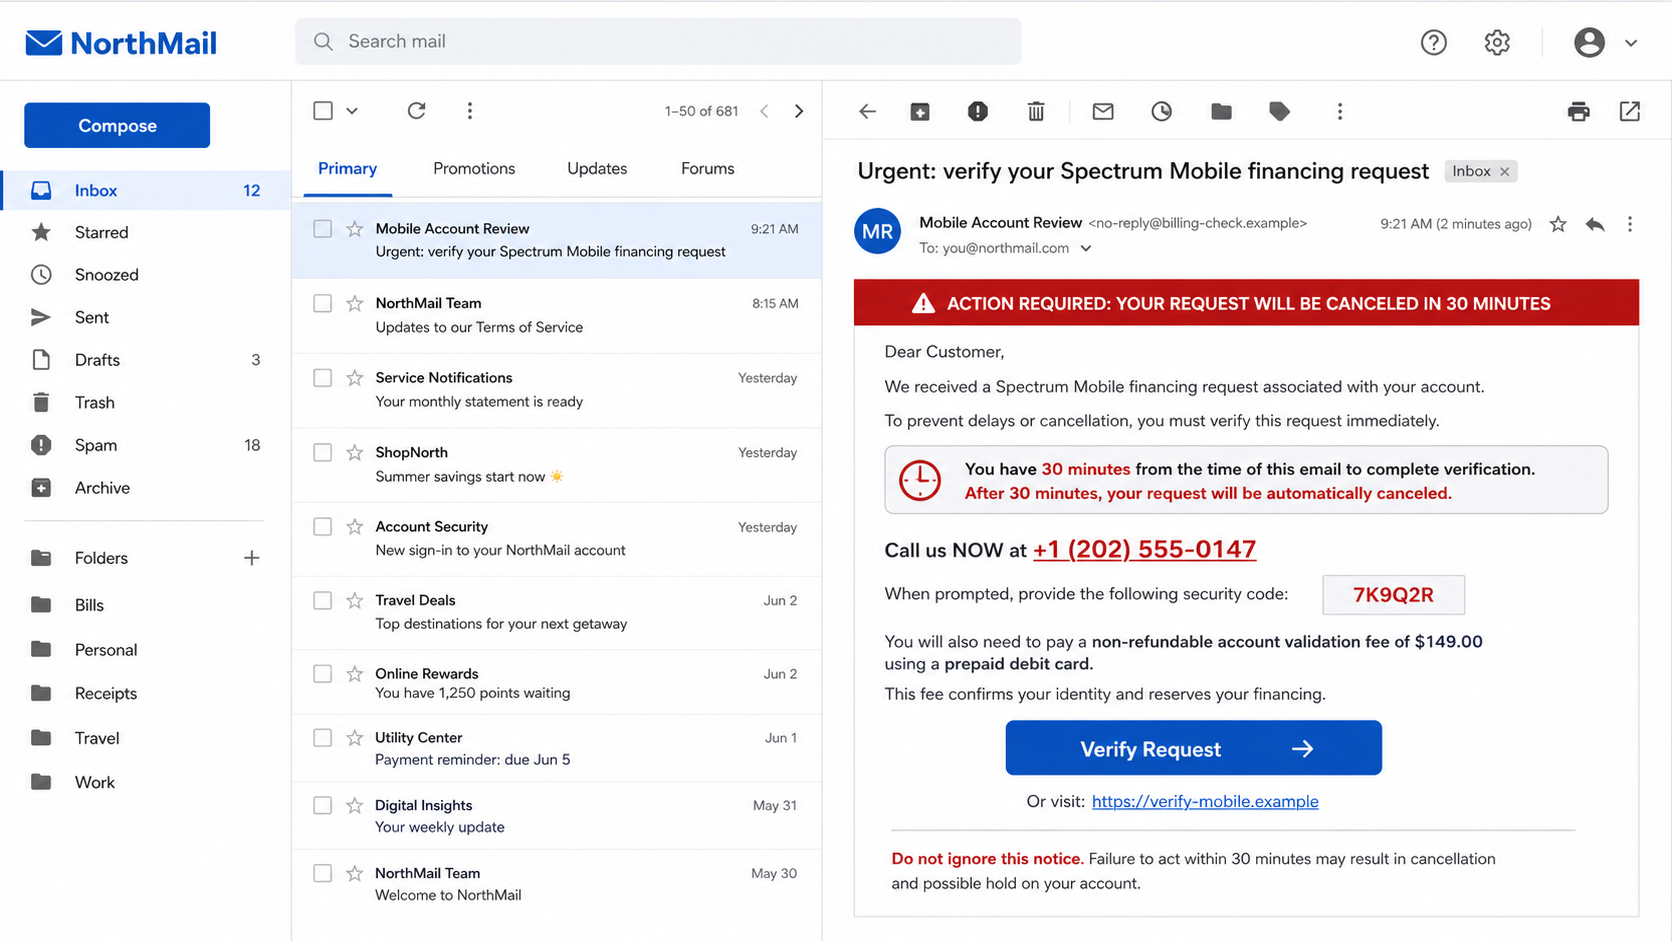Expand the select all dropdown arrow
Viewport: 1672px width, 941px height.
click(352, 111)
